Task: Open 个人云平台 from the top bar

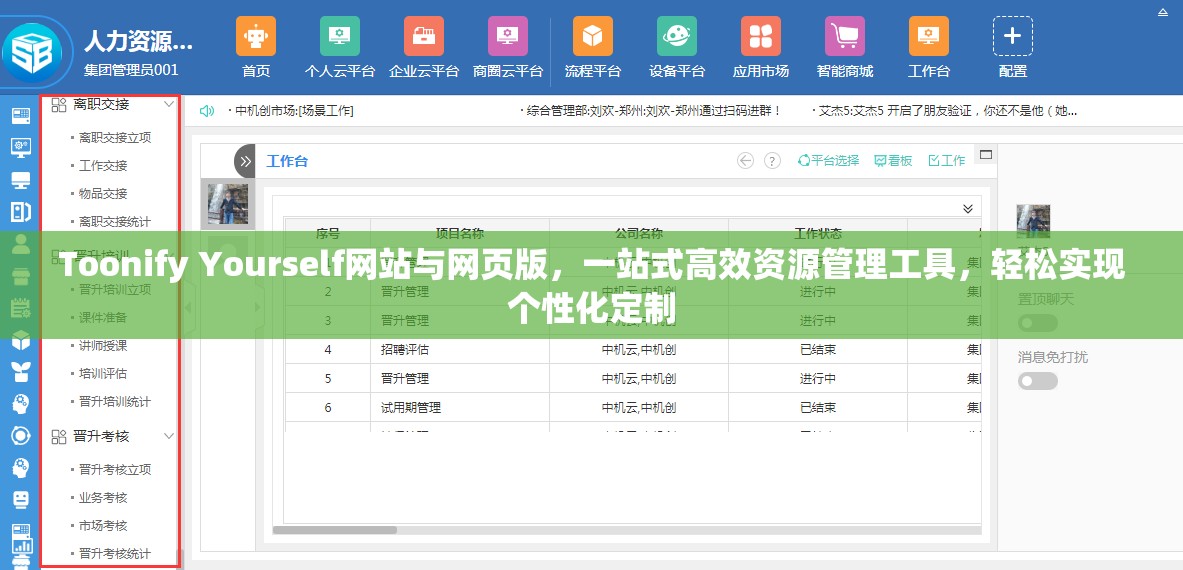Action: click(340, 36)
